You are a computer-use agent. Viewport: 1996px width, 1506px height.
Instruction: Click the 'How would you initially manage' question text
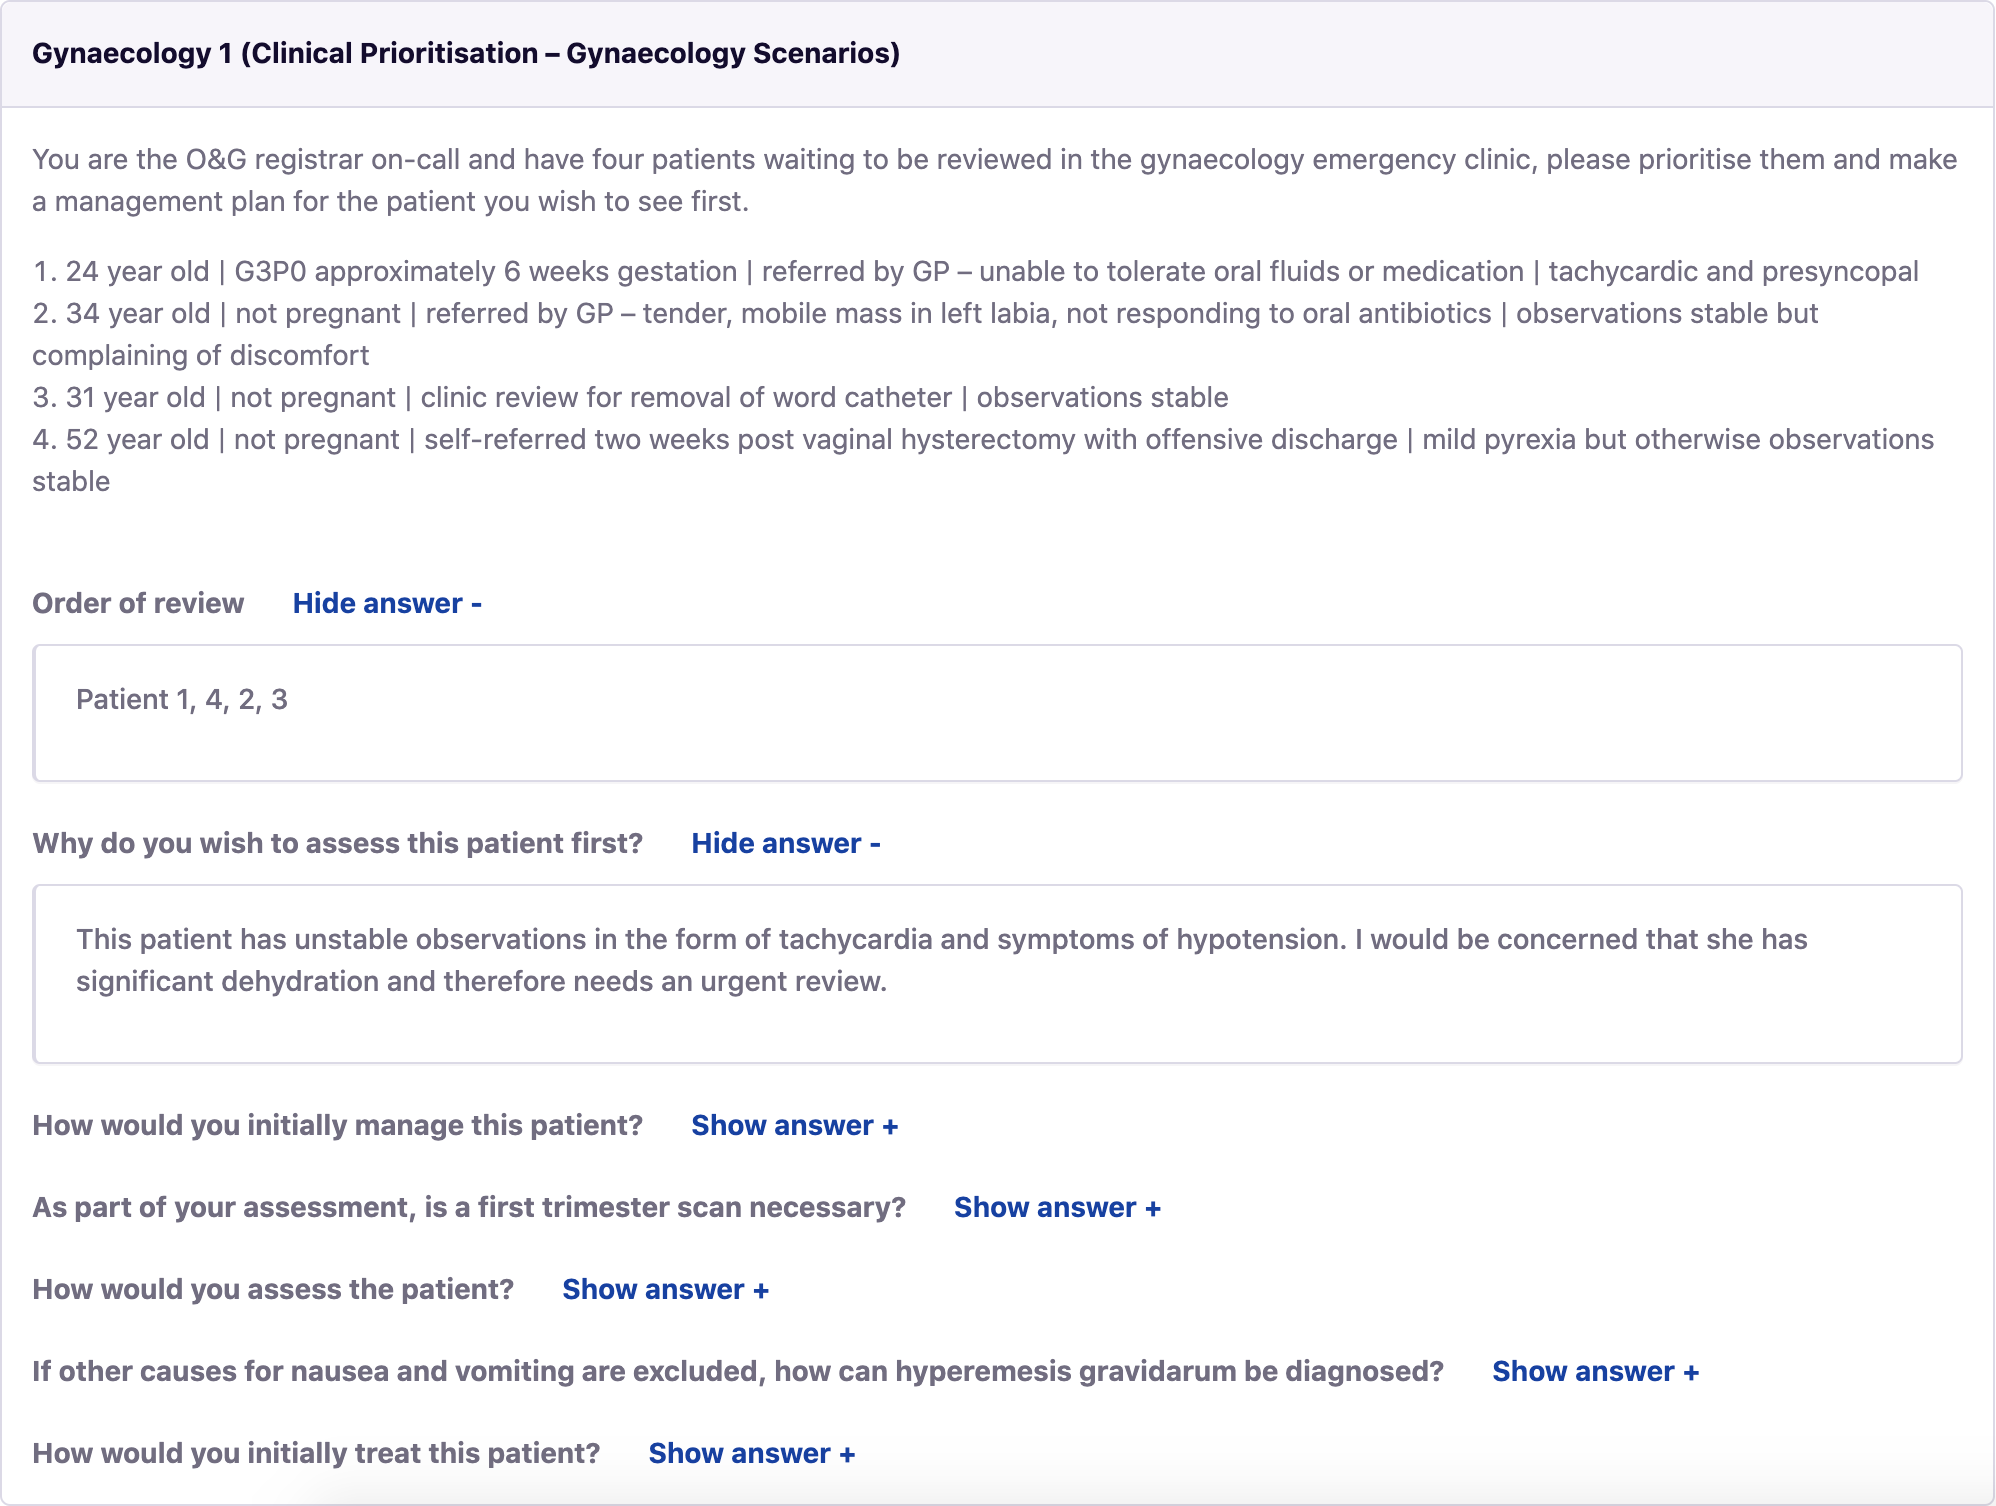(x=337, y=1125)
